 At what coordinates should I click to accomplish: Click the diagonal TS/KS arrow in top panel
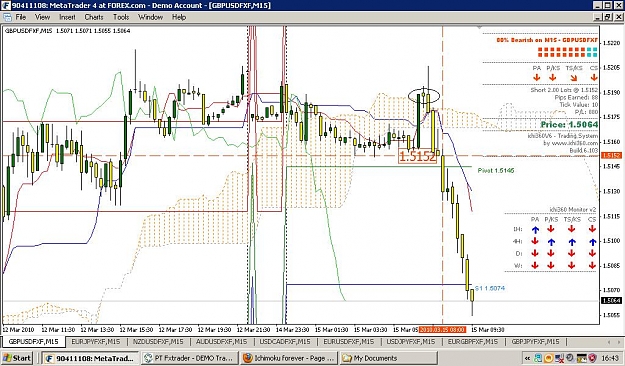(574, 78)
